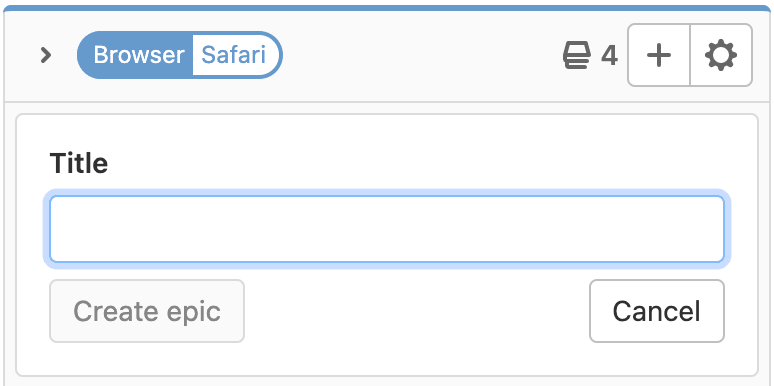Click the cog icon in list header
The width and height of the screenshot is (774, 386).
[x=721, y=55]
